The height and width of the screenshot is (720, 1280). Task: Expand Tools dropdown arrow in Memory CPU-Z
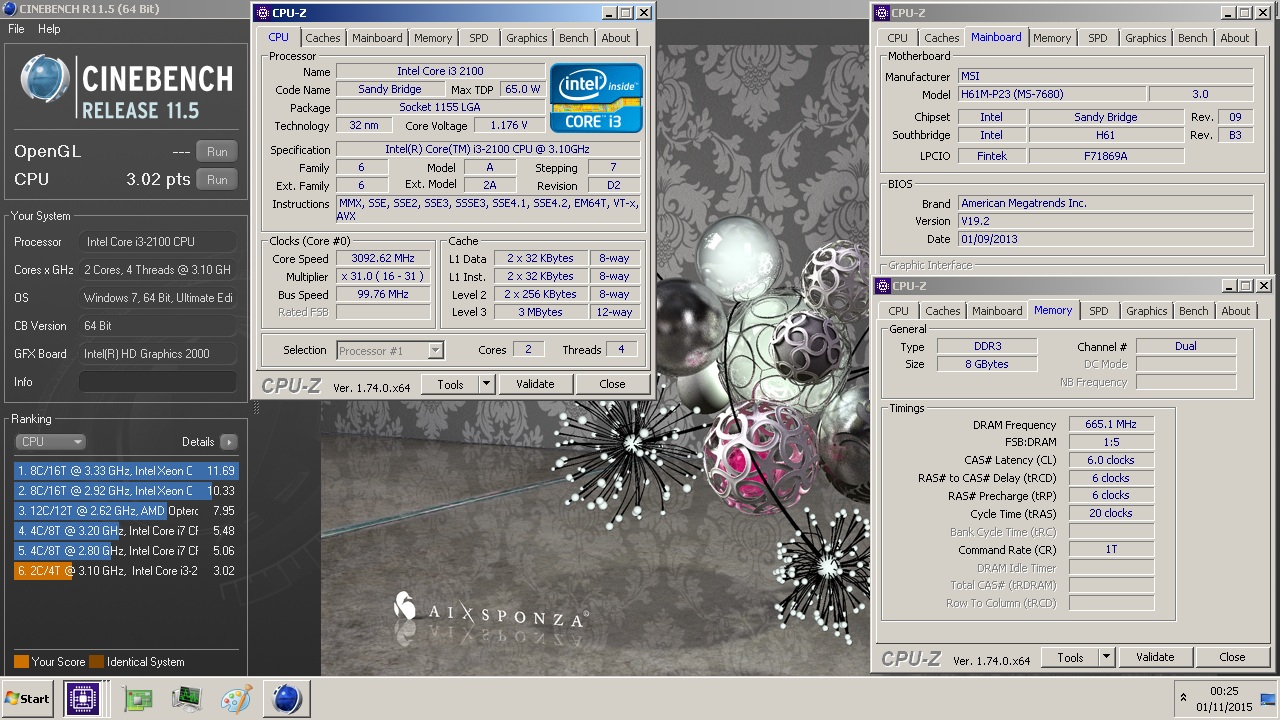pyautogui.click(x=1106, y=657)
